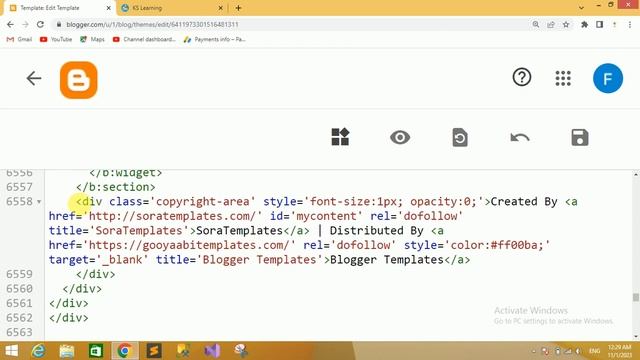Open the Chrome three-dot menu
640x360 pixels.
(x=630, y=24)
